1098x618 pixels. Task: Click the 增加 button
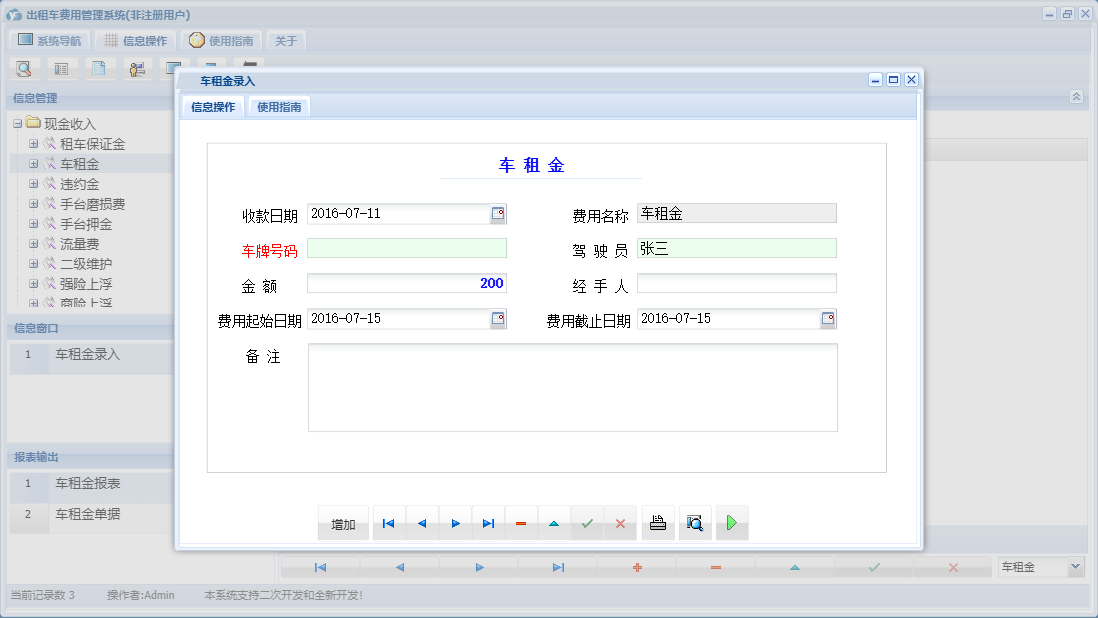point(343,524)
